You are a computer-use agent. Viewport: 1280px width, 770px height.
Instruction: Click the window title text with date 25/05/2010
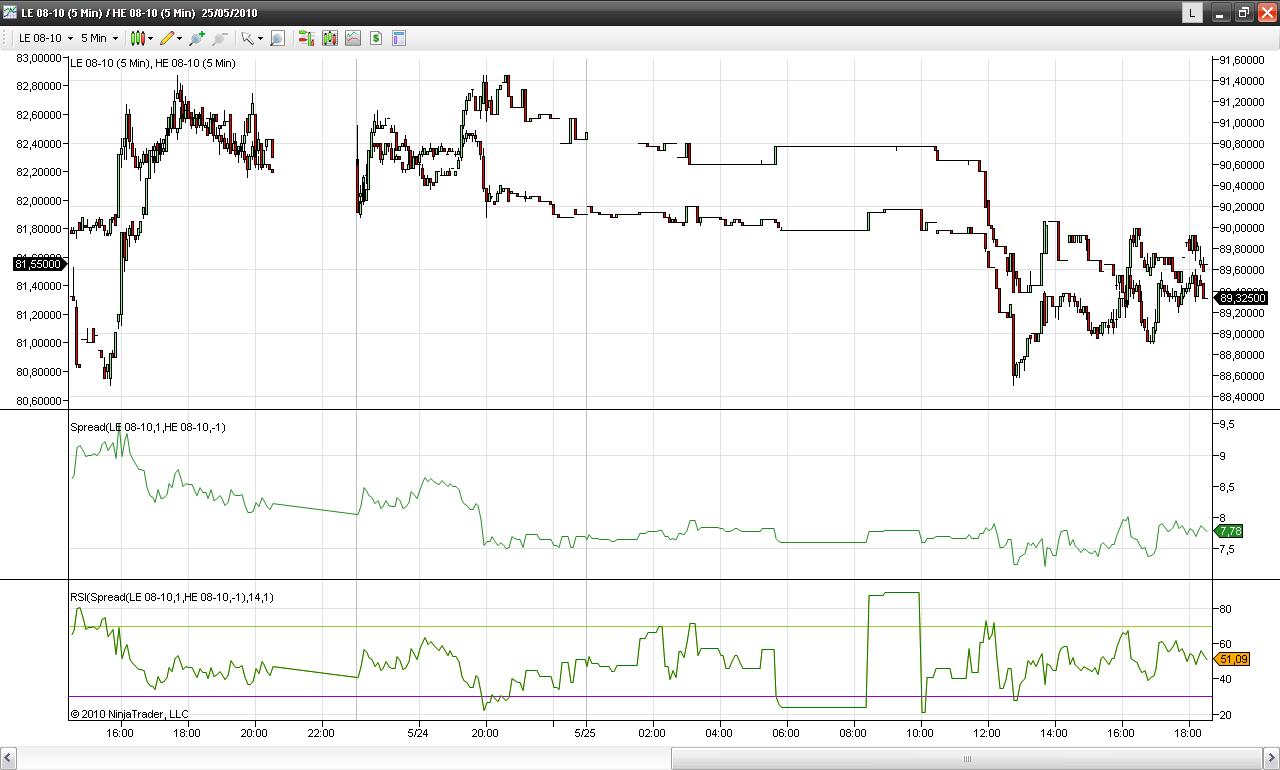pyautogui.click(x=139, y=13)
